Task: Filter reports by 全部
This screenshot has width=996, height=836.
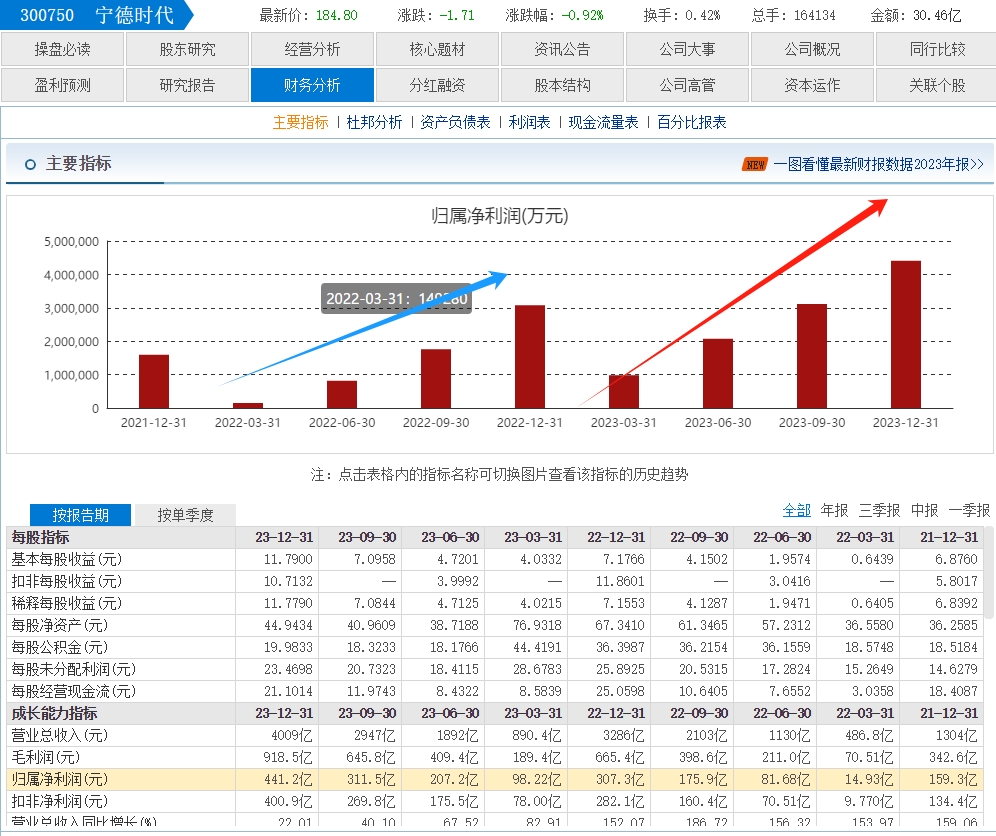Action: 797,510
